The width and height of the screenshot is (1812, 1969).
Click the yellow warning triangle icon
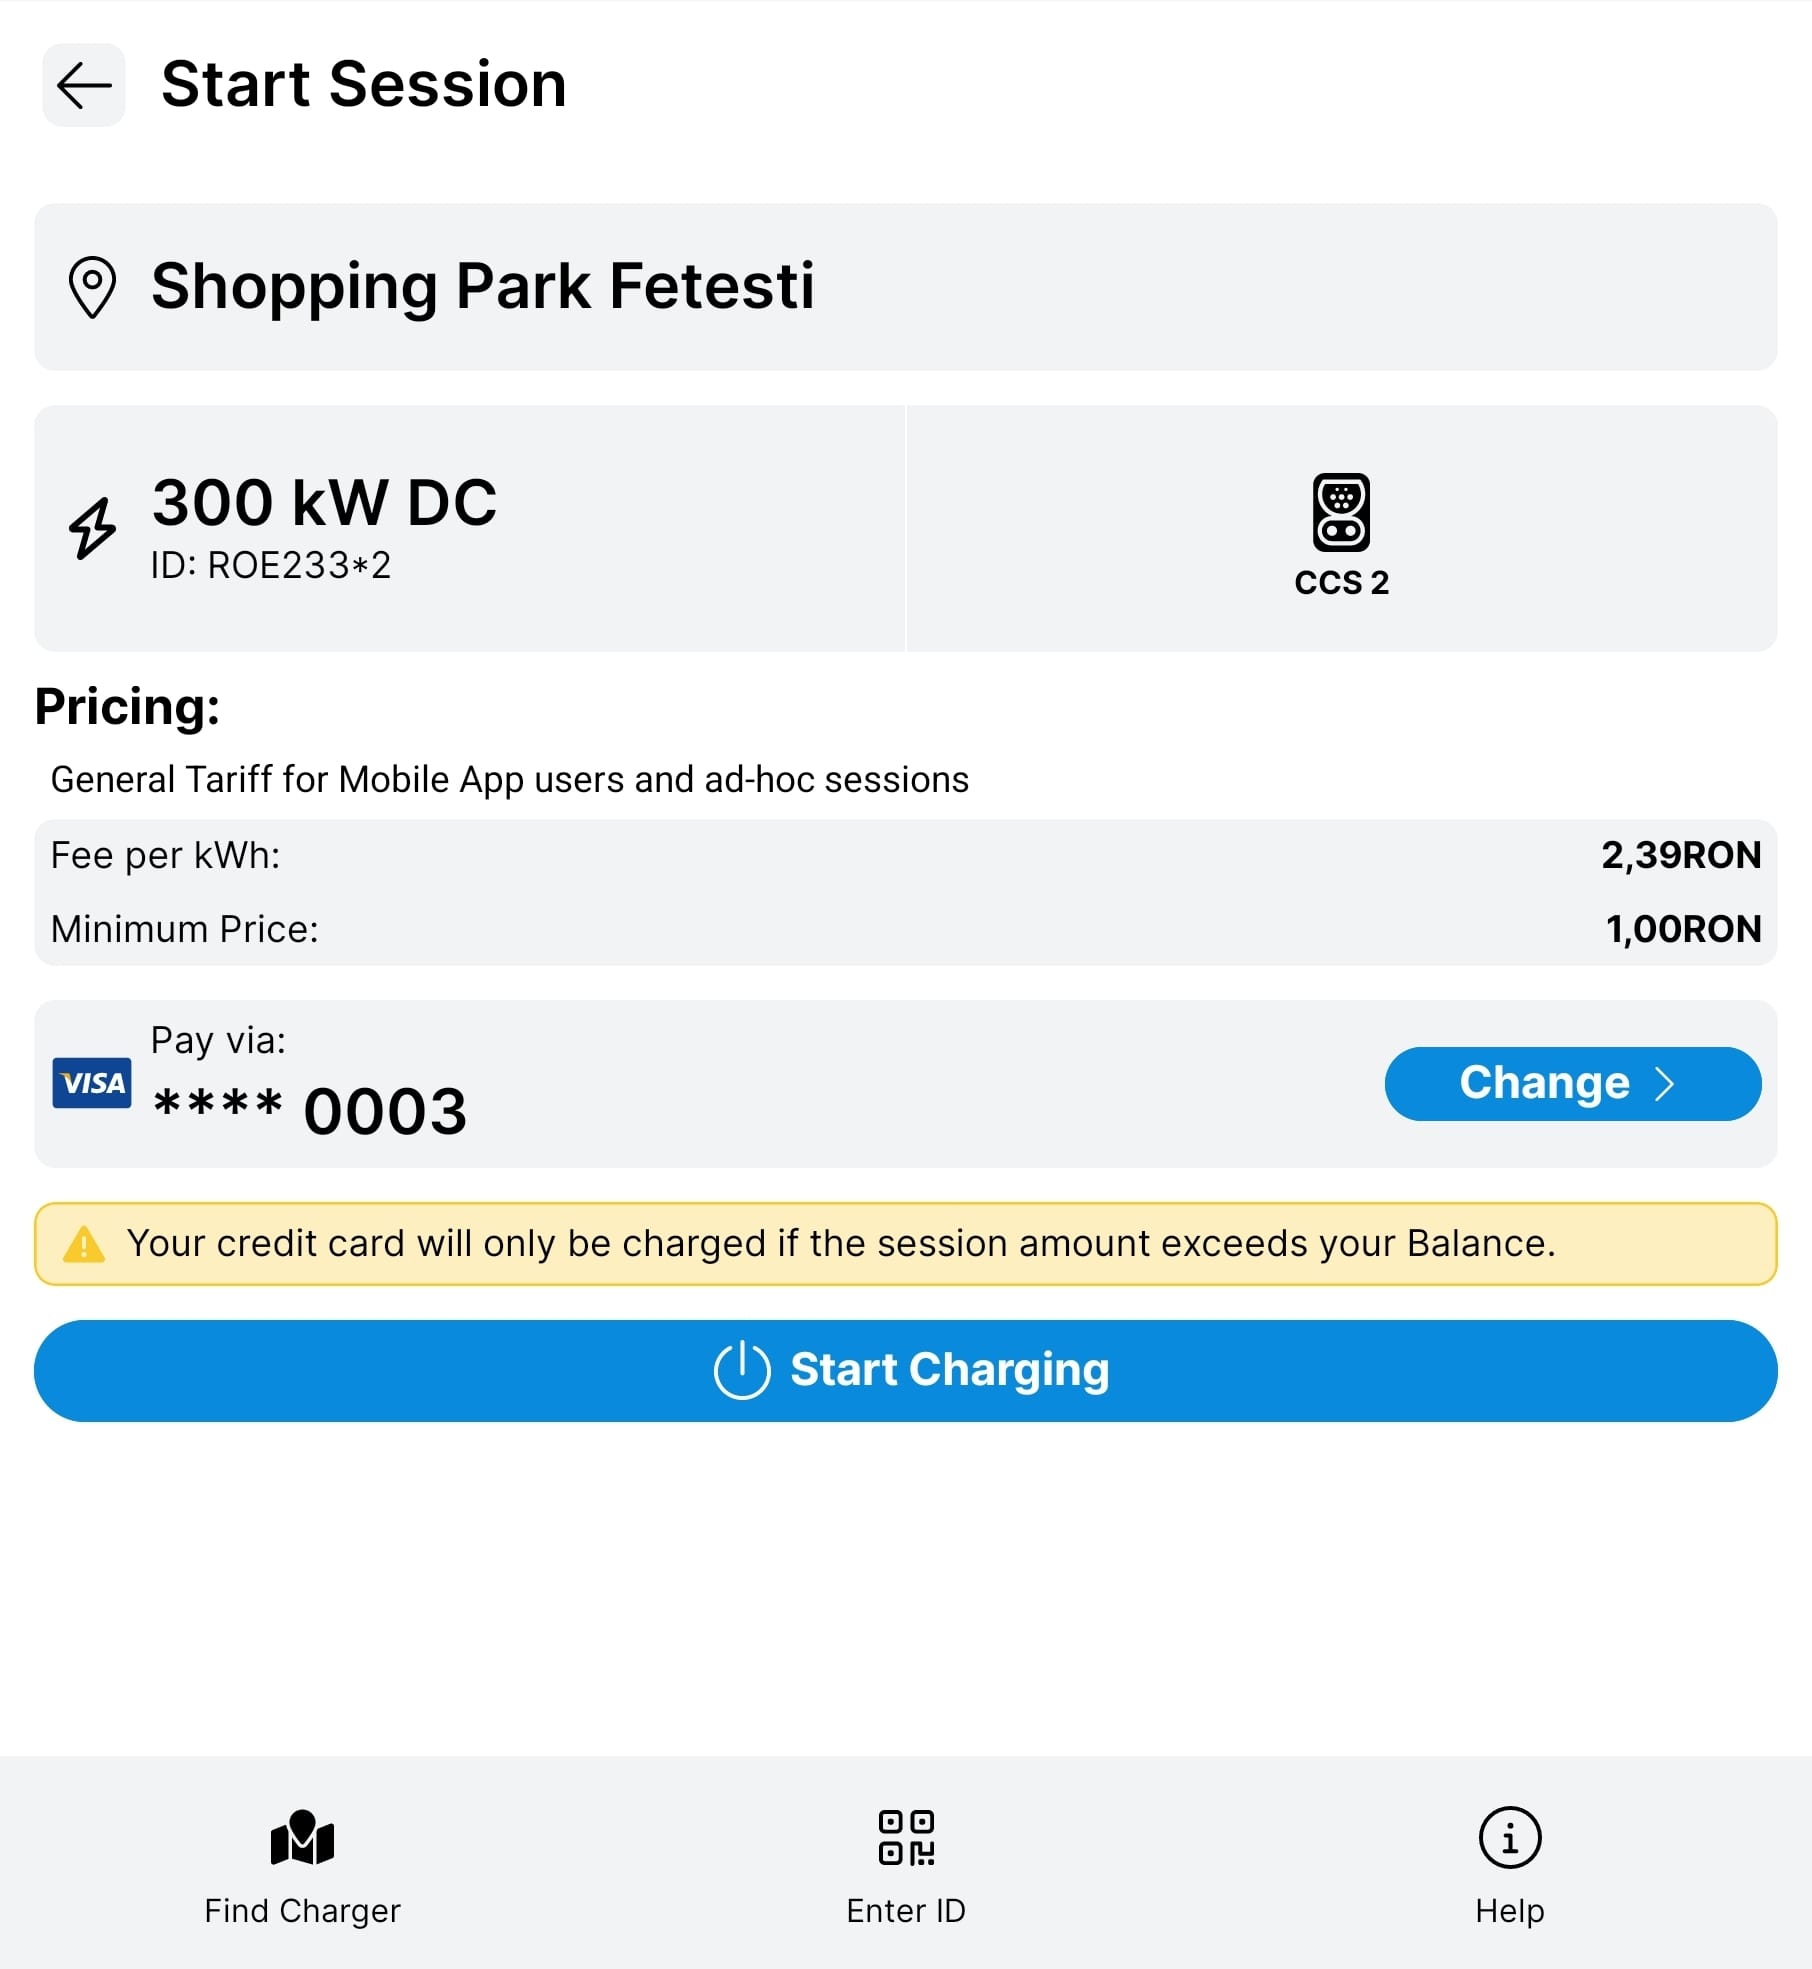(x=84, y=1245)
